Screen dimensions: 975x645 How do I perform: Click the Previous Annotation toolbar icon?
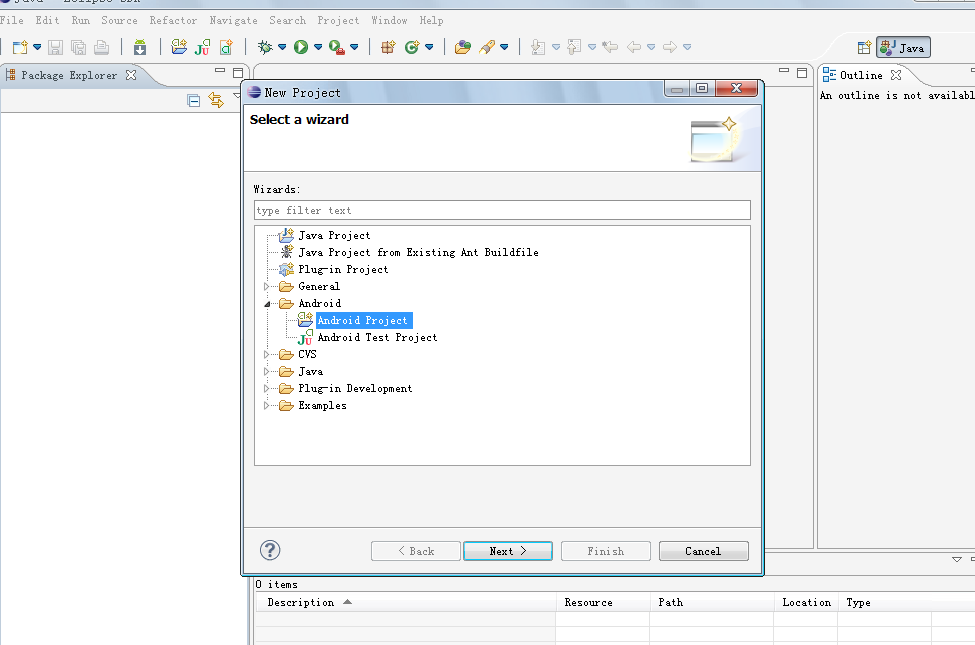pos(575,47)
